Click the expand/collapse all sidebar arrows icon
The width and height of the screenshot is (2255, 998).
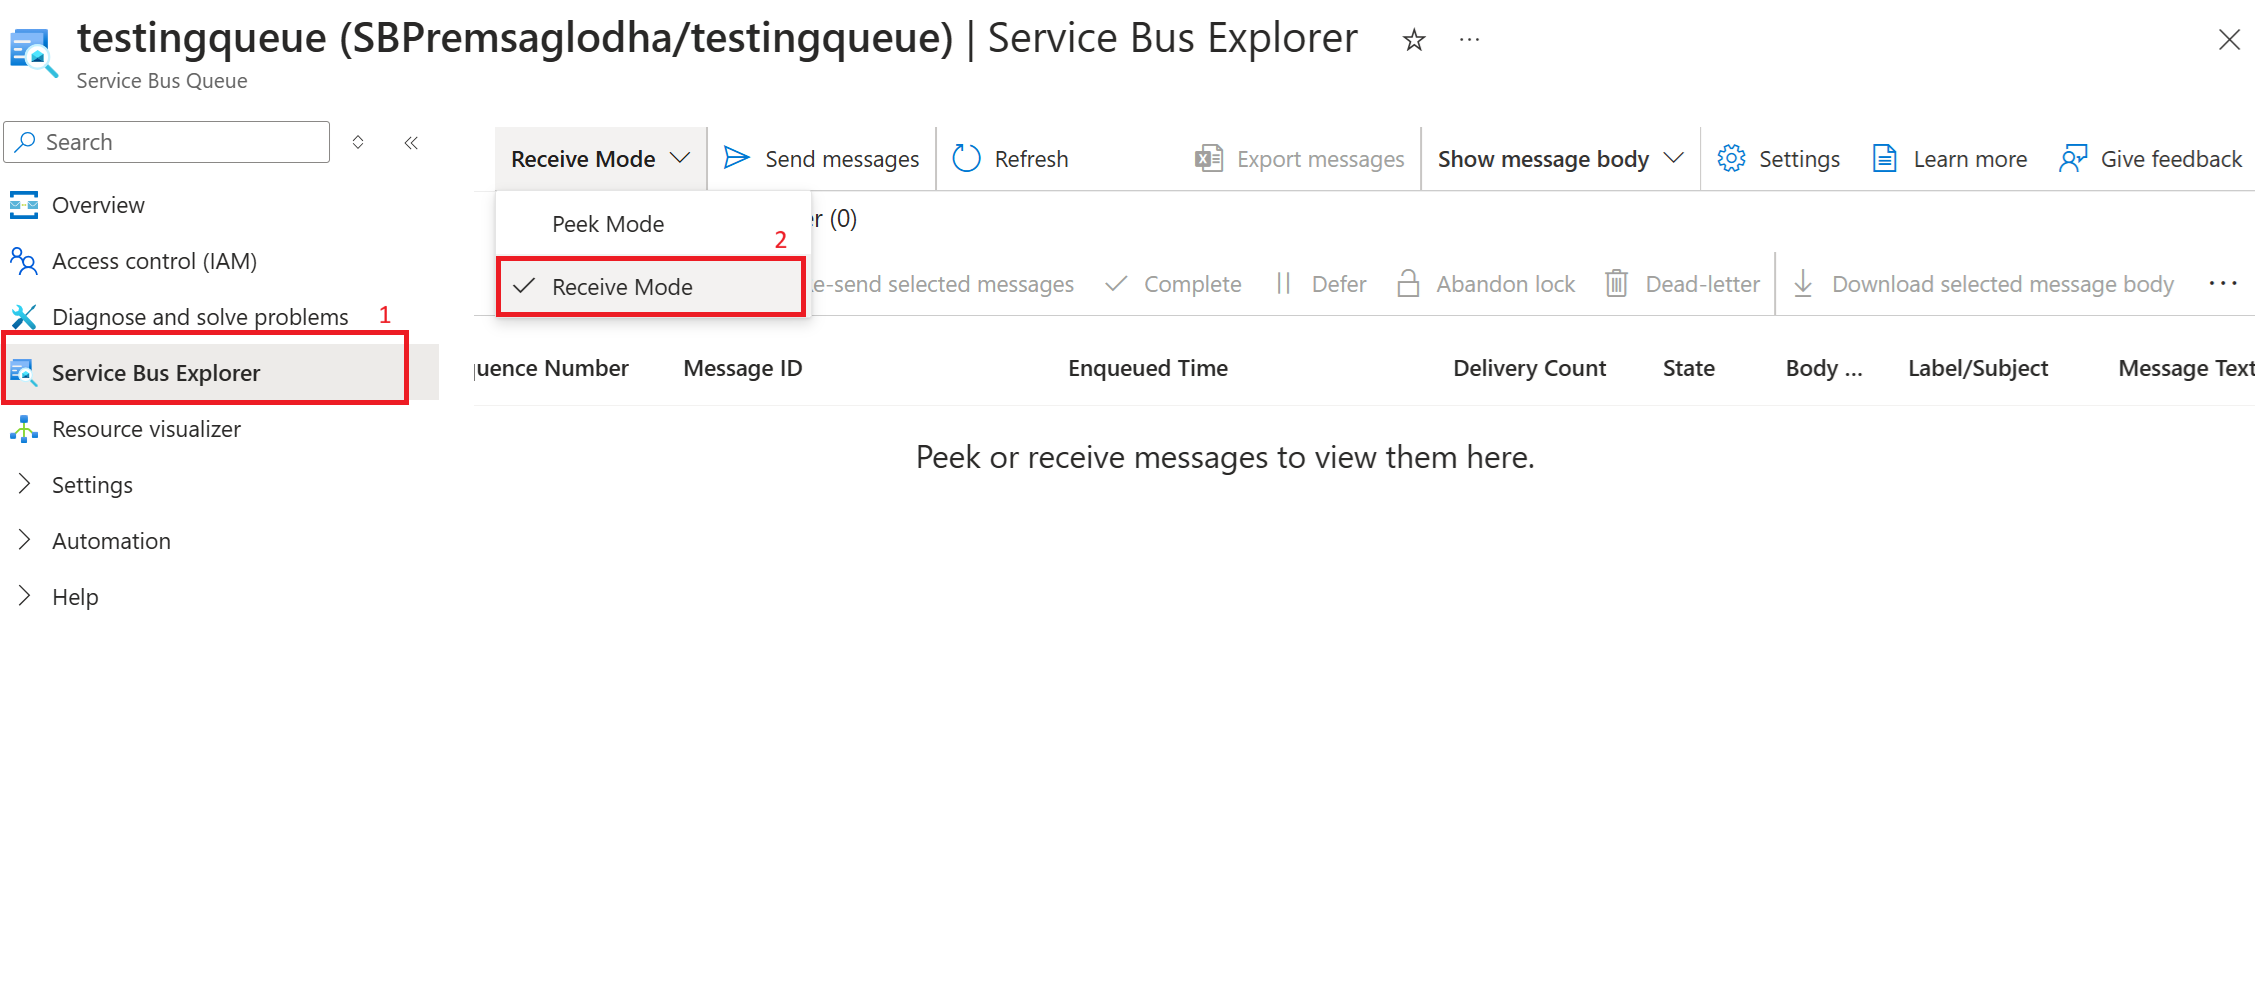click(x=358, y=142)
